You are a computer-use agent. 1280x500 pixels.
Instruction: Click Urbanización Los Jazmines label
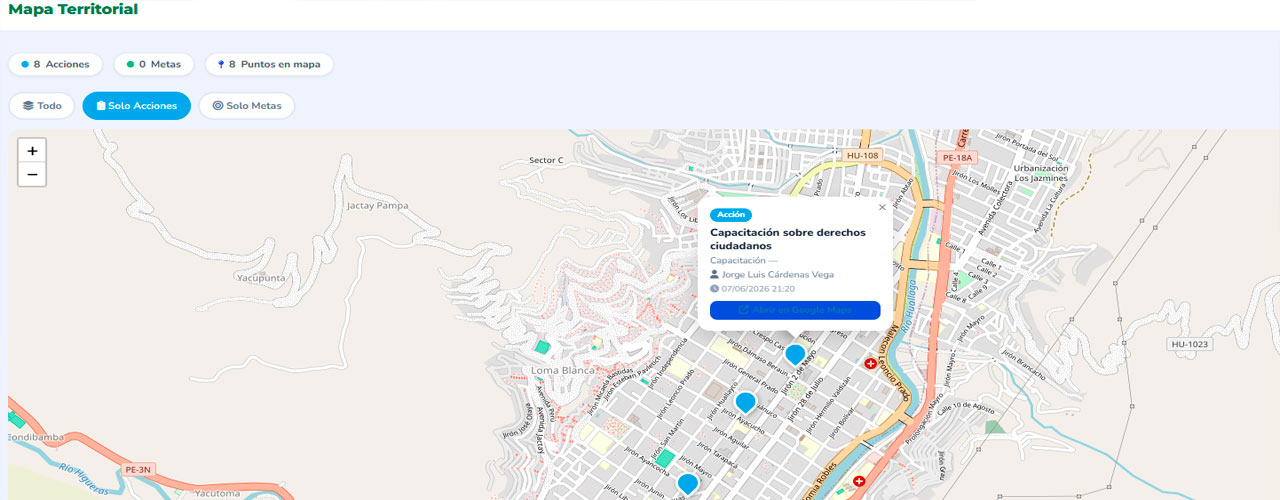coord(1041,173)
